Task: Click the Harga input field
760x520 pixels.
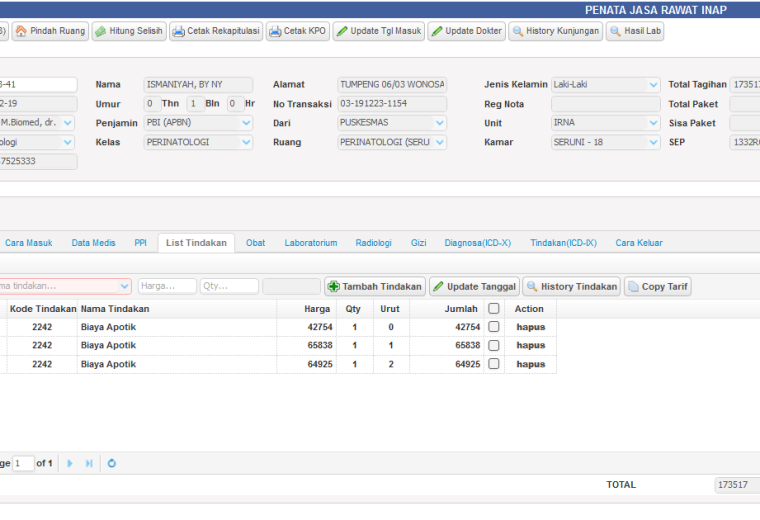Action: (x=167, y=286)
